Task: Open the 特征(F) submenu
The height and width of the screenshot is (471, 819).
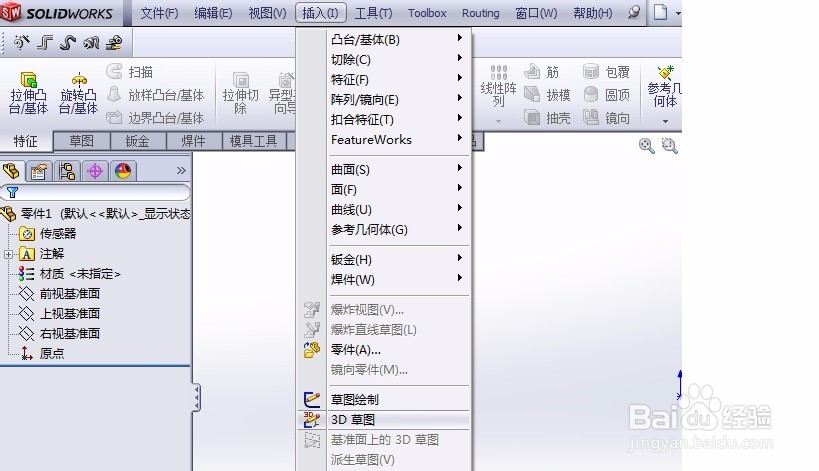Action: (x=398, y=79)
